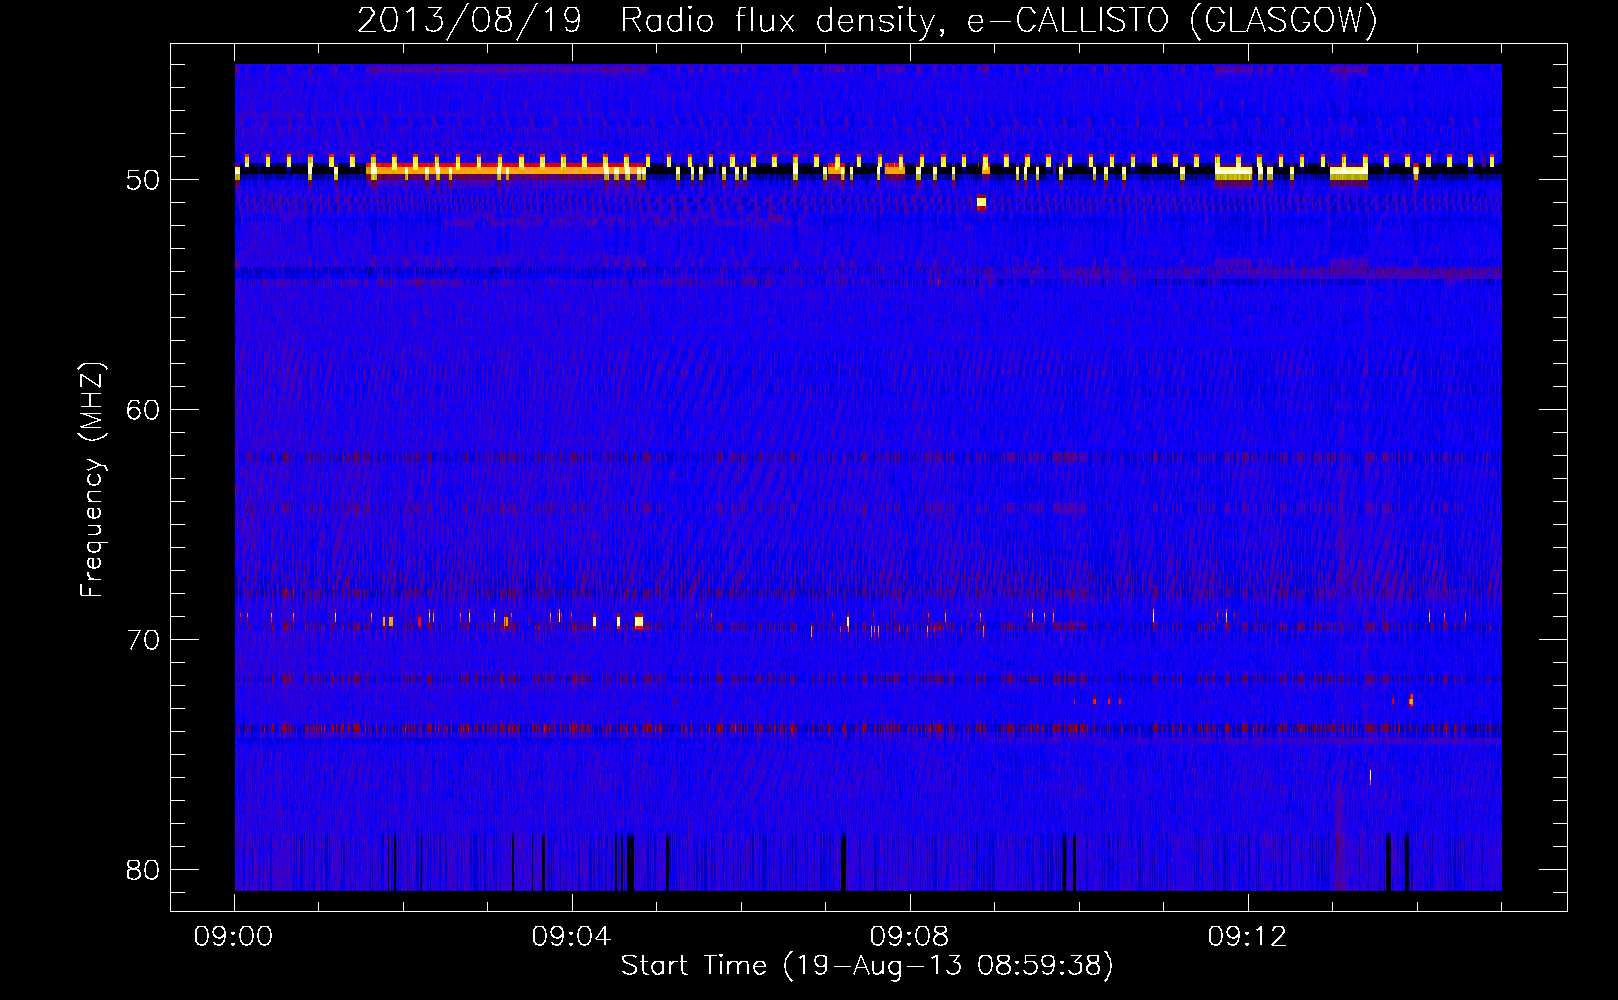Screen dimensions: 1618x1000
Task: Click the '60' frequency tick label
Action: click(x=143, y=410)
